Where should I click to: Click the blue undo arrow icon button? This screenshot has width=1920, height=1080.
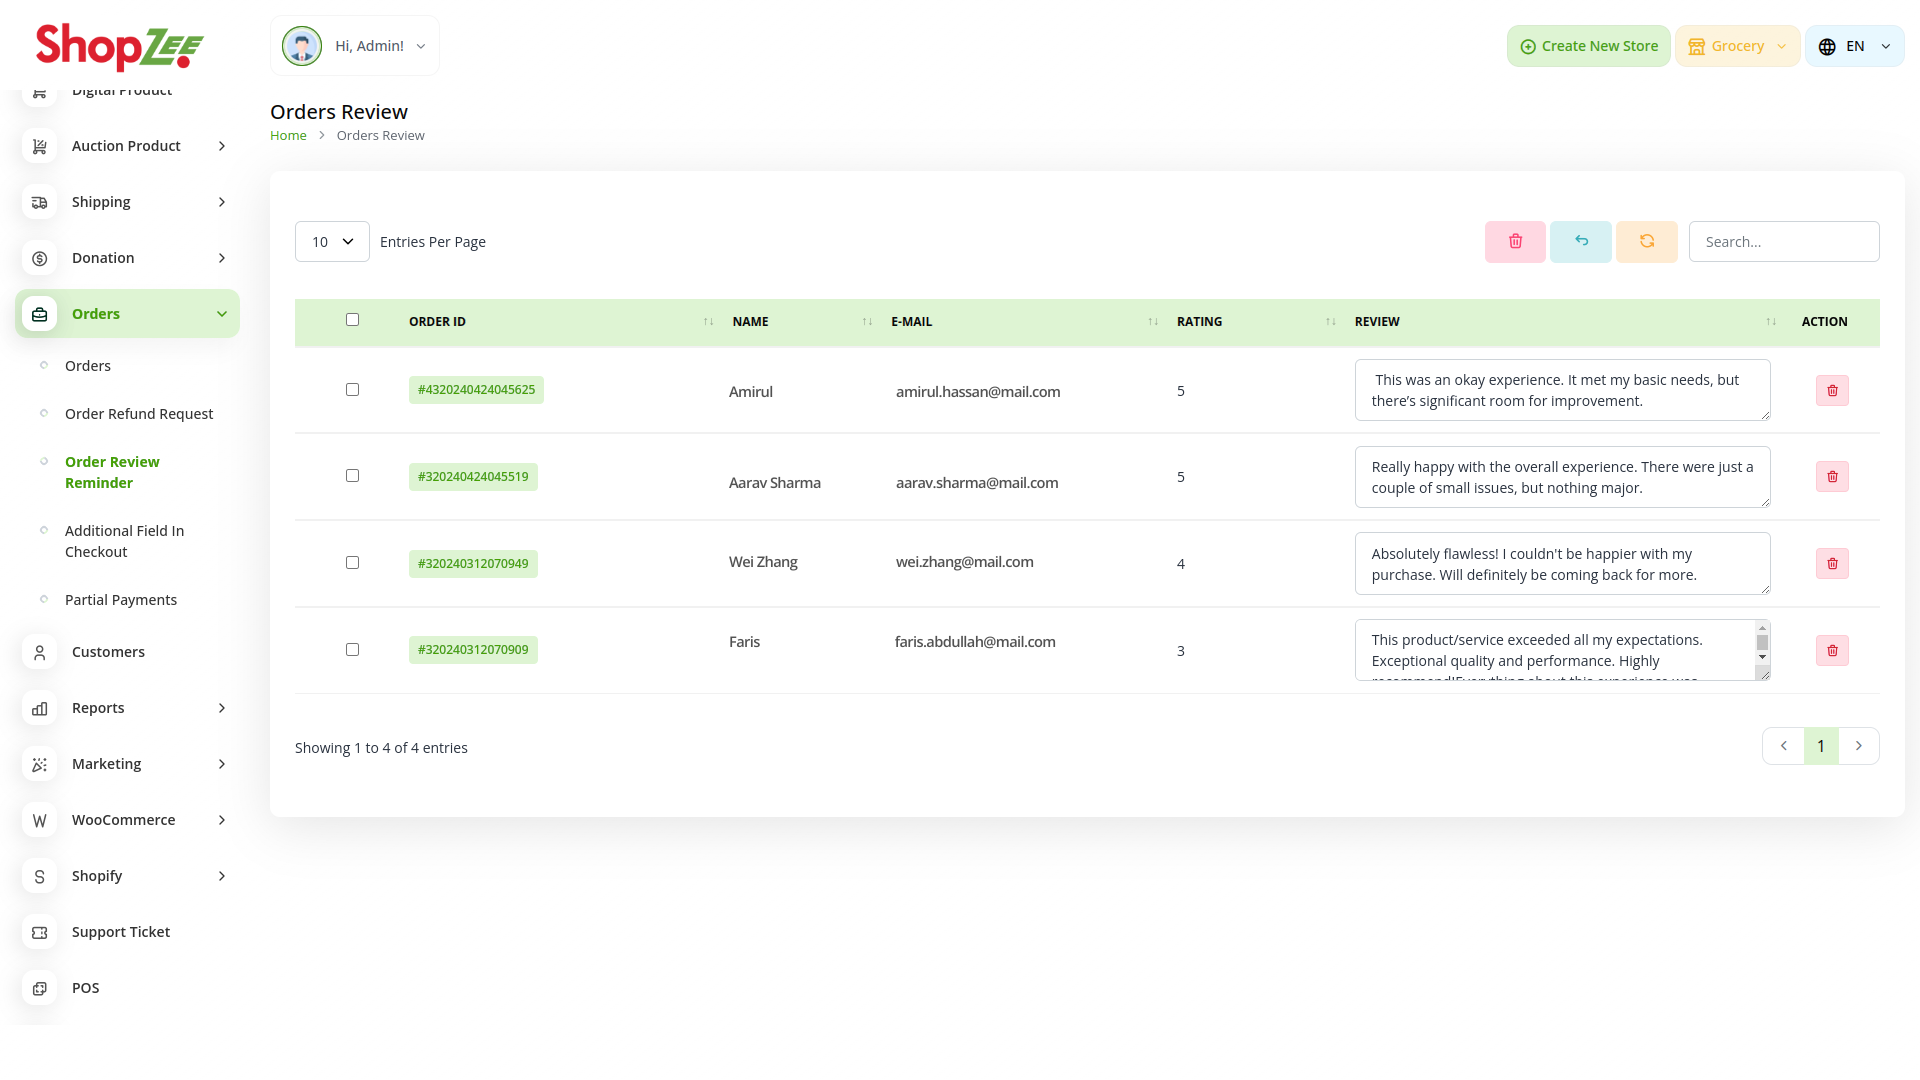[1581, 242]
